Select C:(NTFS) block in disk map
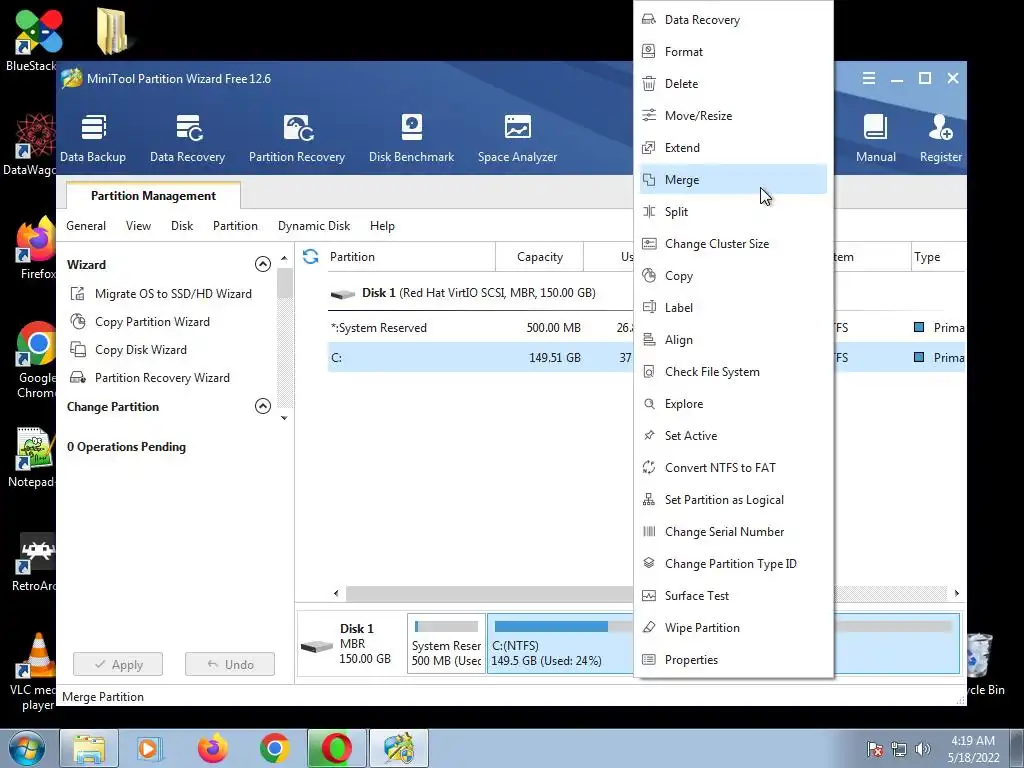Screen dimensions: 1024x768 [560, 643]
